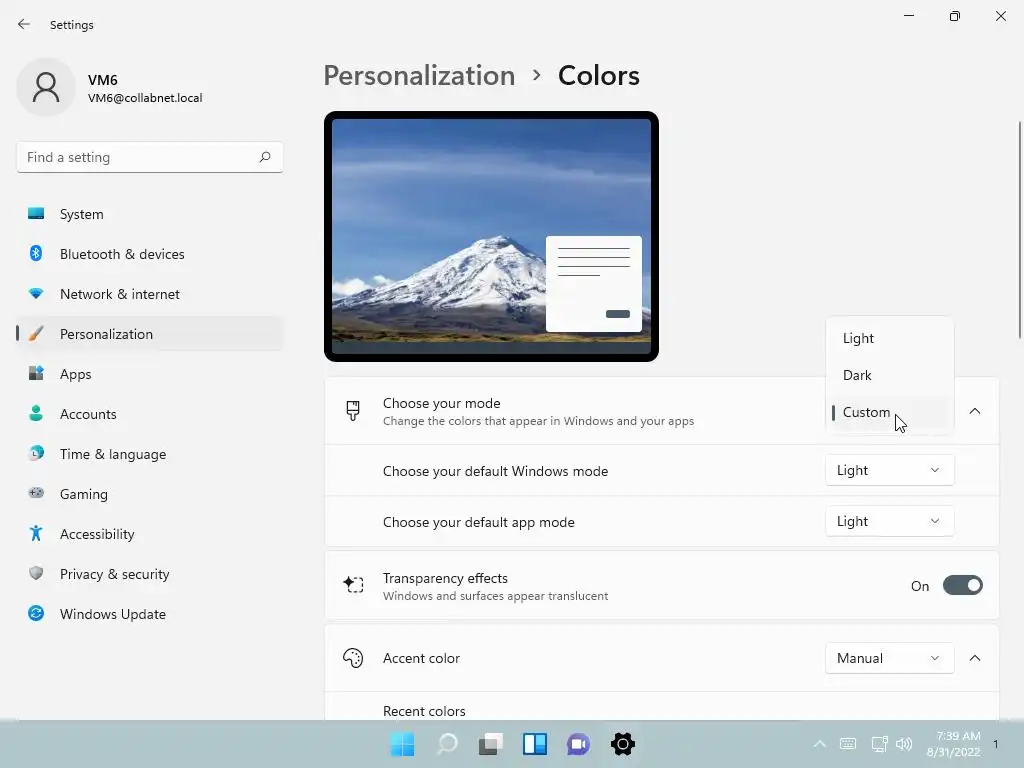
Task: Turn off the Transparency effects toggle
Action: (963, 585)
